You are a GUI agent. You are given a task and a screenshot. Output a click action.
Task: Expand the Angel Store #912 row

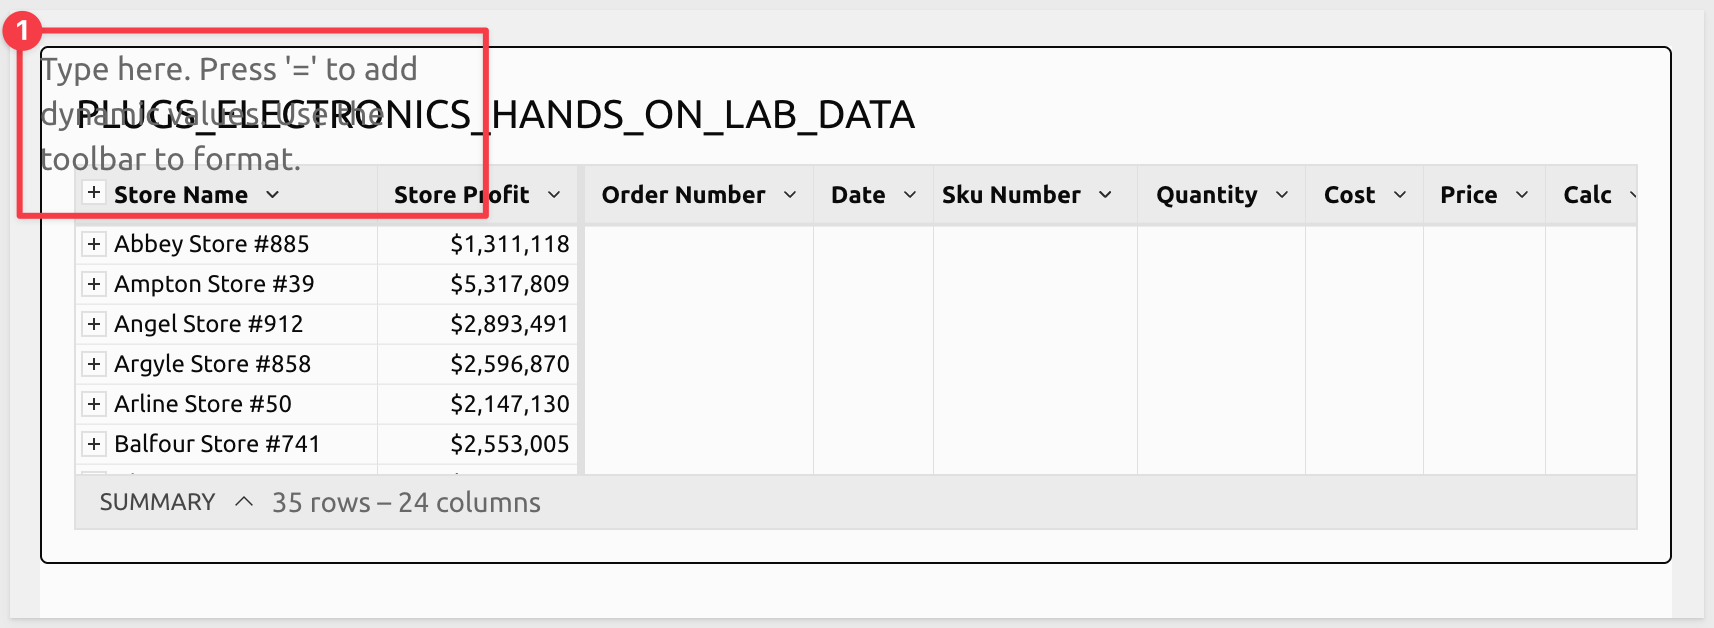coord(94,324)
